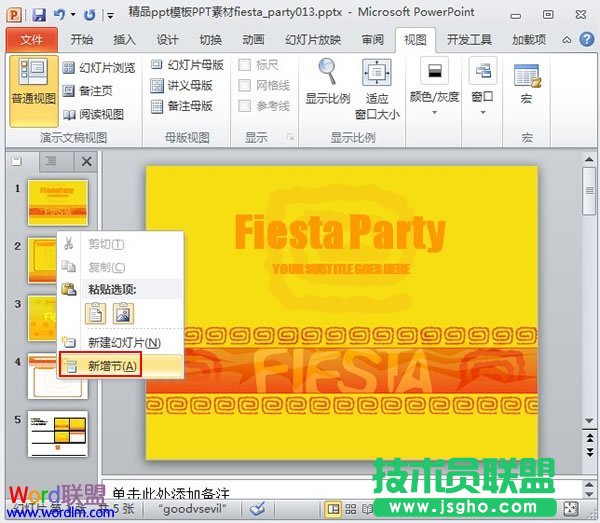Open the 幻灯片放映 ribbon tab
The image size is (600, 523).
313,40
